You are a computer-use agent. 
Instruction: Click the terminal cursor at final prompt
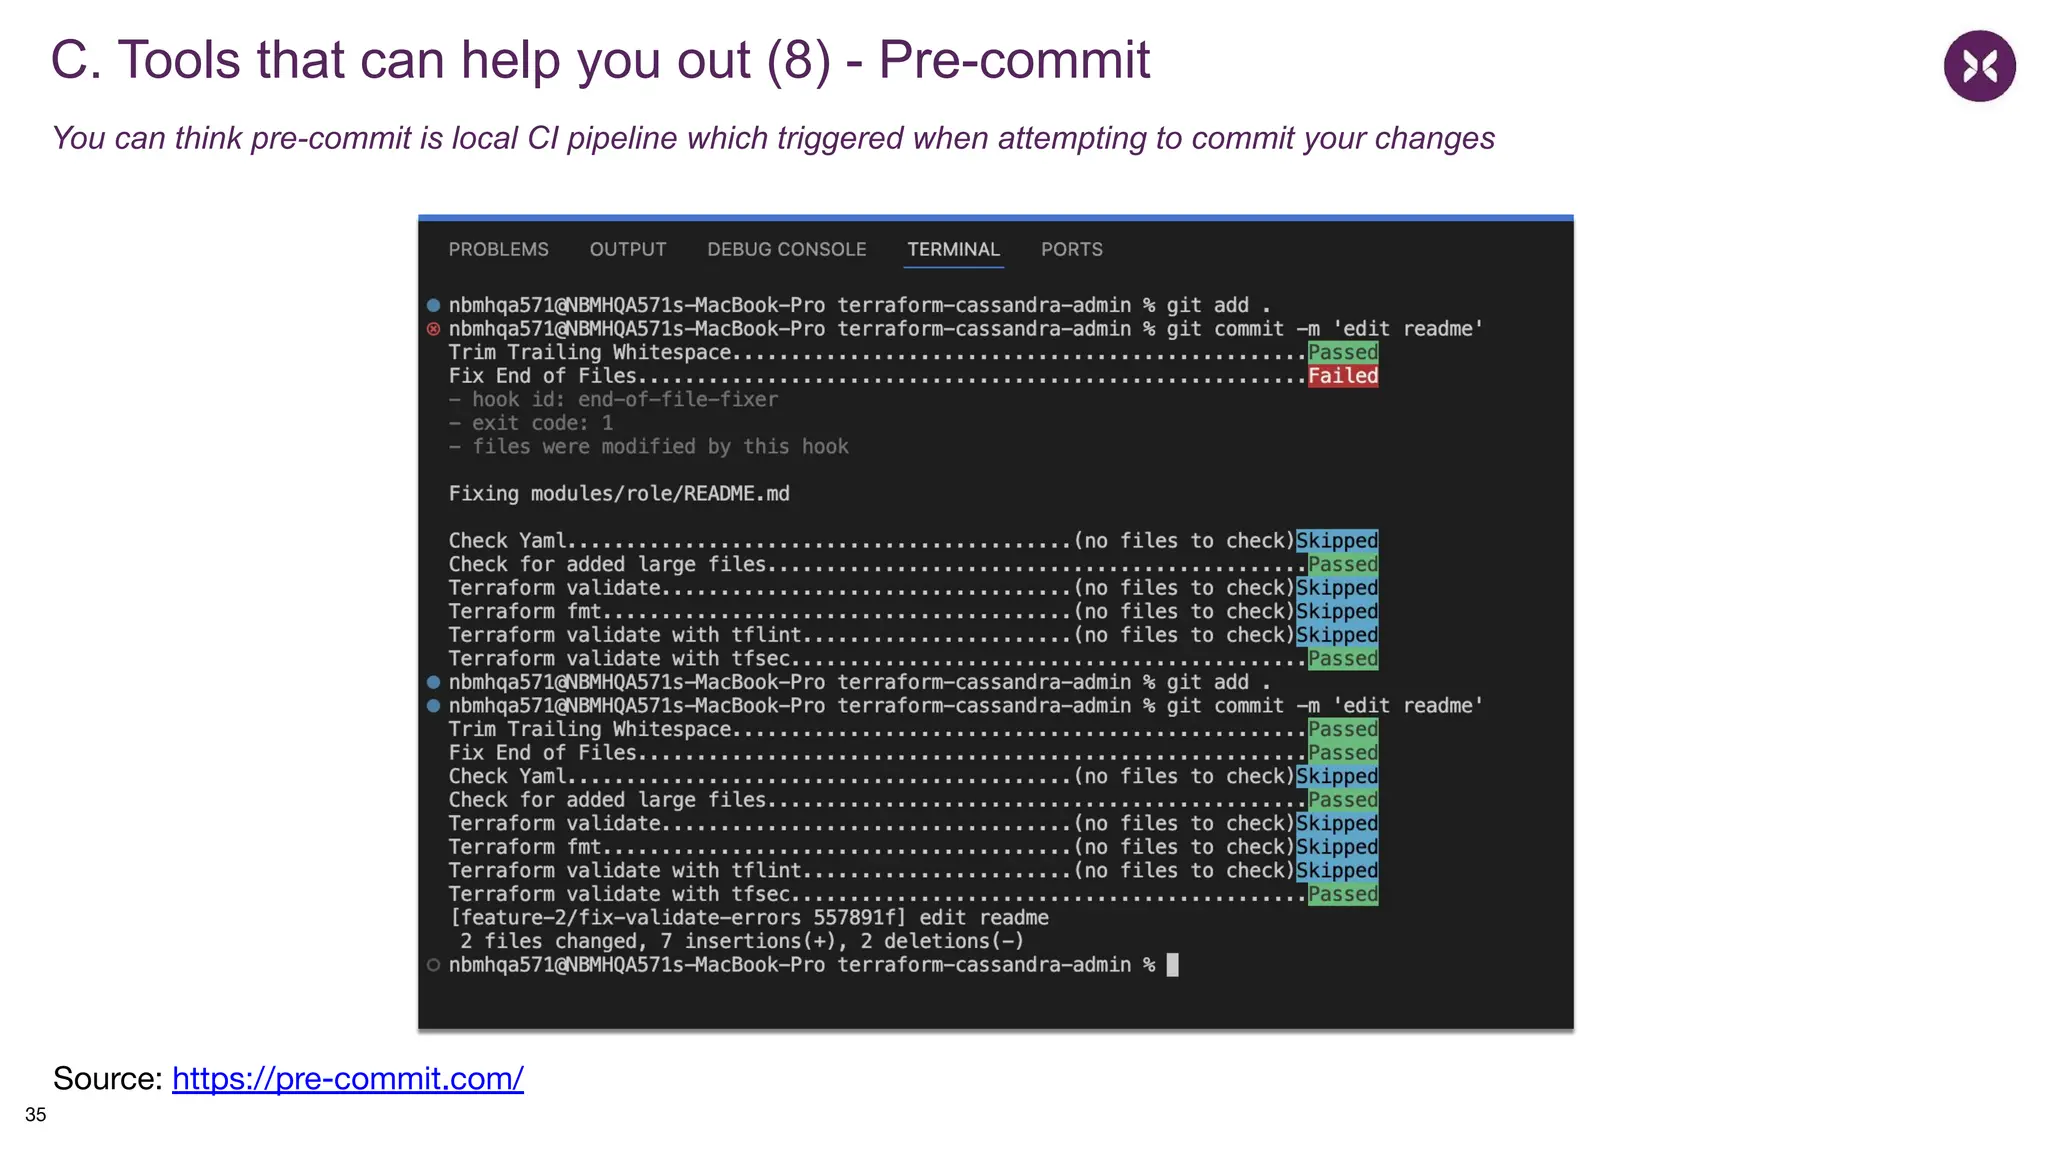click(x=1173, y=965)
